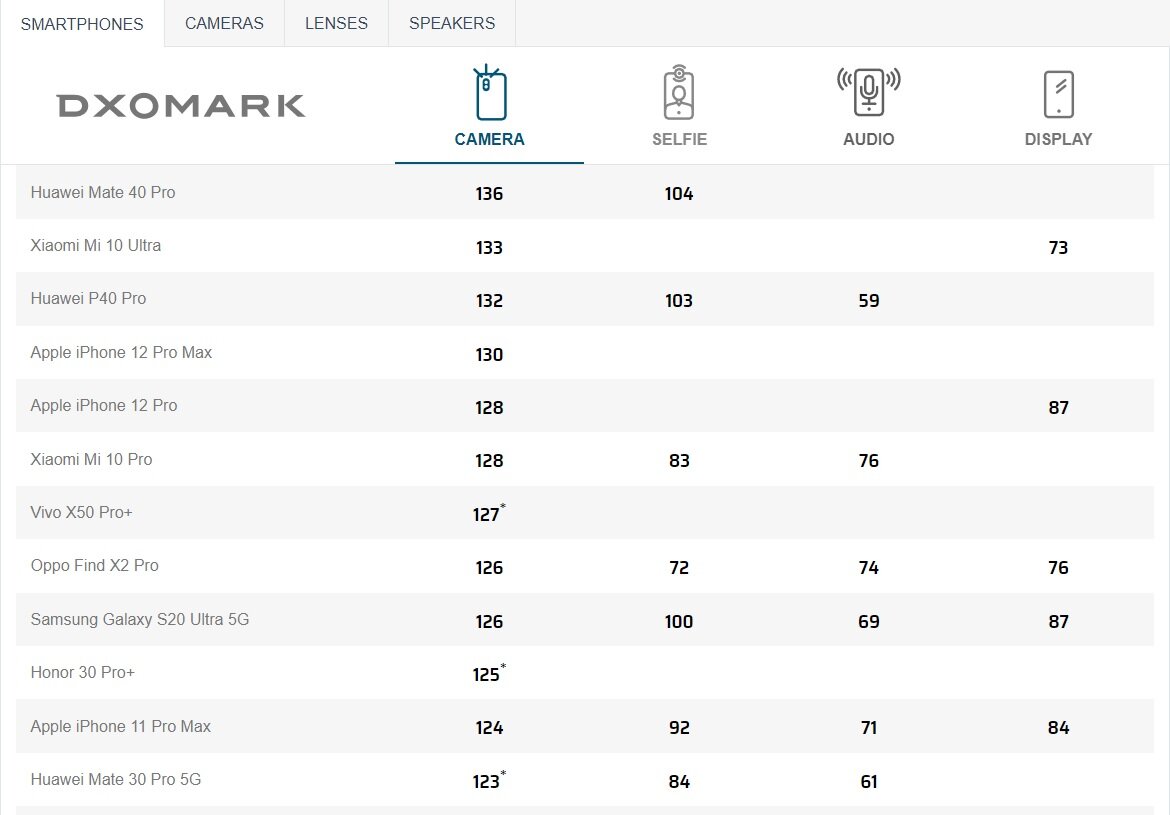This screenshot has height=815, width=1170.
Task: Choose the Display phone icon
Action: (1058, 94)
